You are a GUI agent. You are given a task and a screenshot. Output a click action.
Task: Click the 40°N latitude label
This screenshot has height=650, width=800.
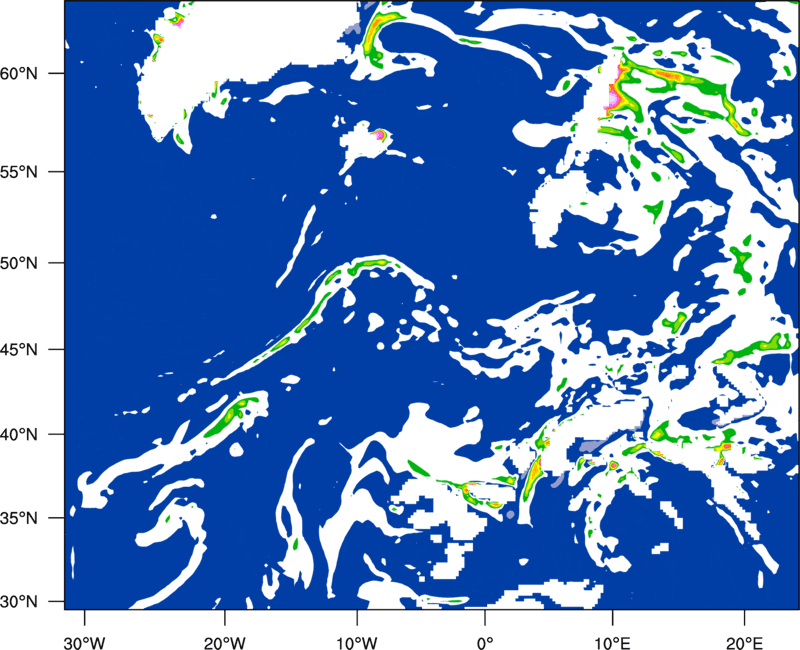pyautogui.click(x=19, y=434)
